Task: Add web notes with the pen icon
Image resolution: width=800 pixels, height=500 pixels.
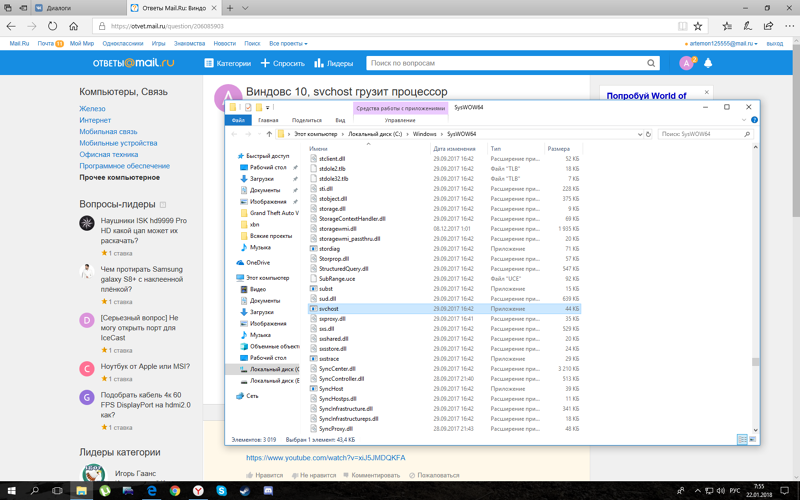Action: pos(747,26)
